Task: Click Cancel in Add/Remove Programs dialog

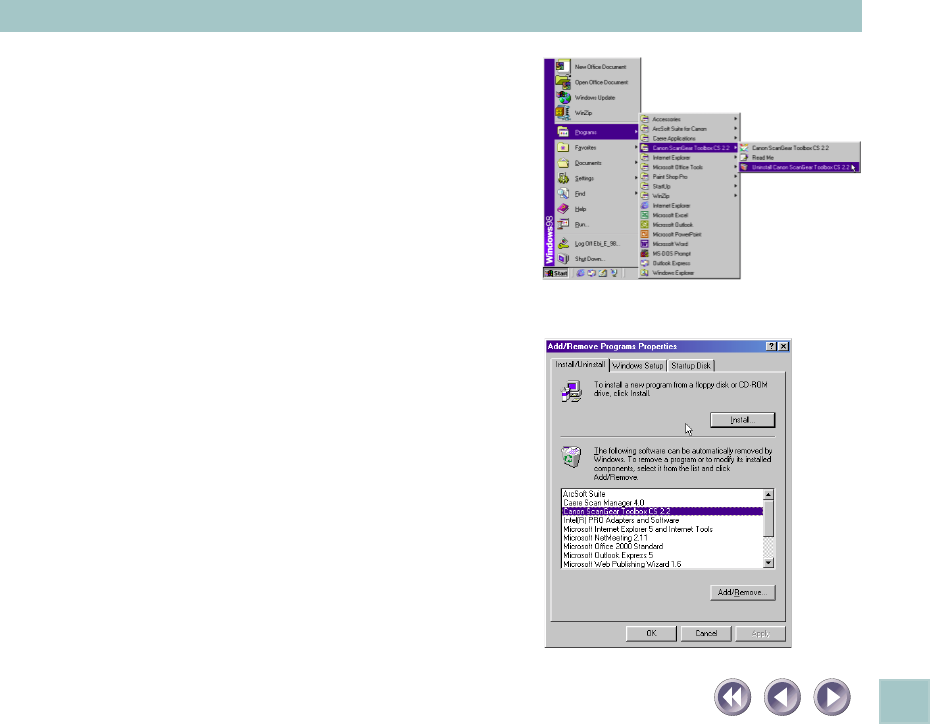Action: click(x=706, y=633)
